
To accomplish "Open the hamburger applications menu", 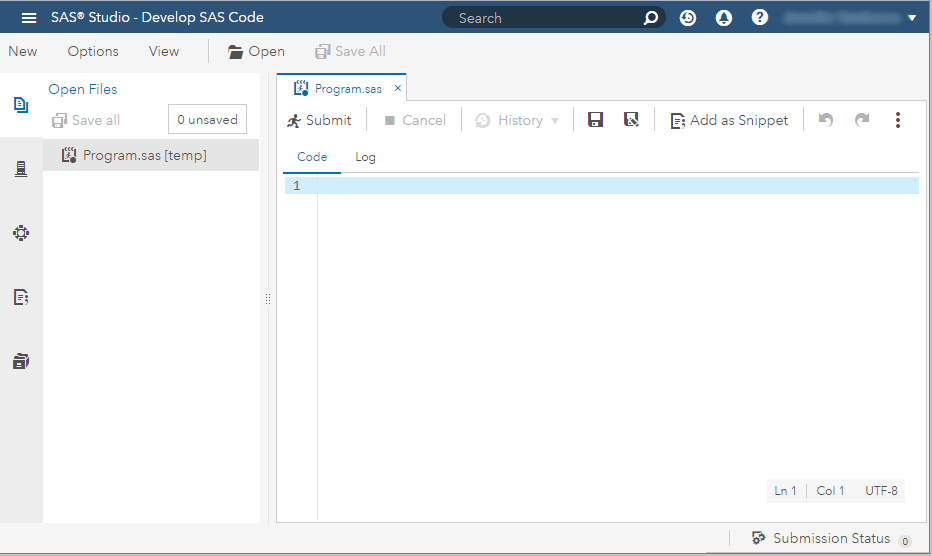I will (x=29, y=18).
